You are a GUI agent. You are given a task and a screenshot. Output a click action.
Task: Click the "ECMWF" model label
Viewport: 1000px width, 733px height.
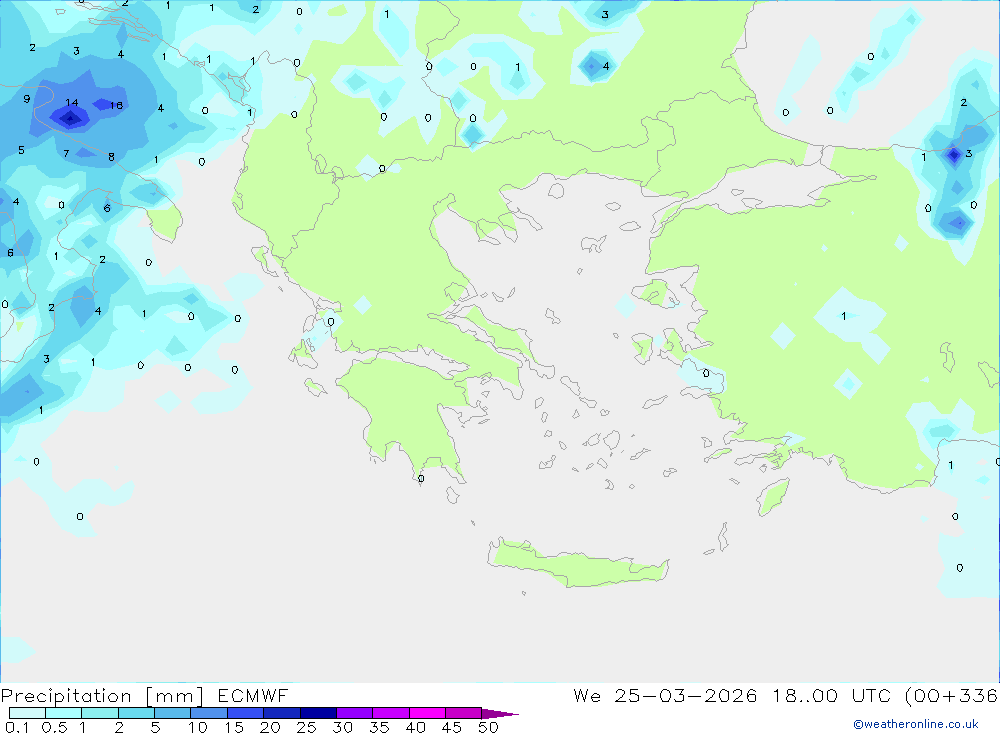tap(253, 696)
